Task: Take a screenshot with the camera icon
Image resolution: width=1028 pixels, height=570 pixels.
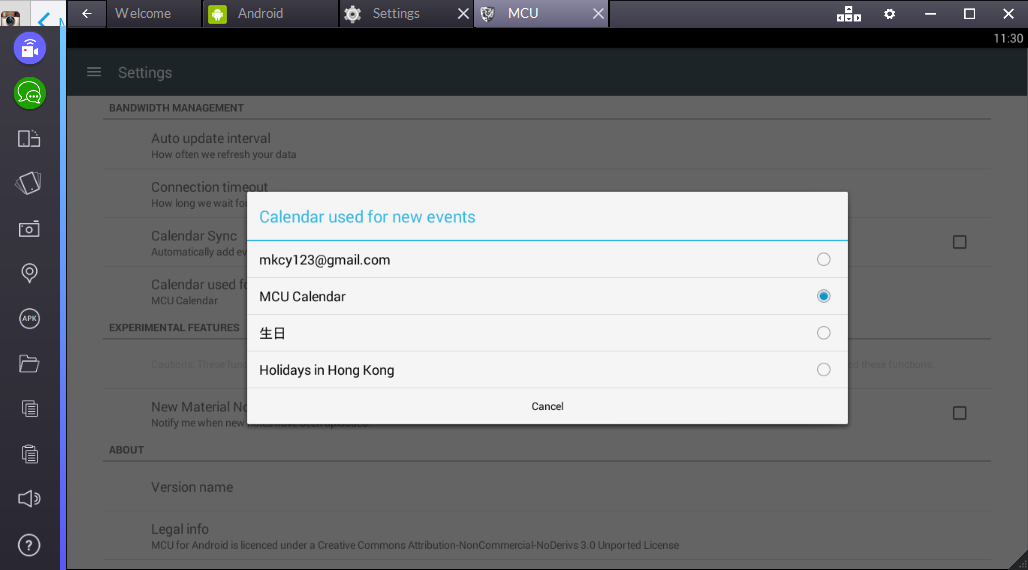Action: [29, 229]
